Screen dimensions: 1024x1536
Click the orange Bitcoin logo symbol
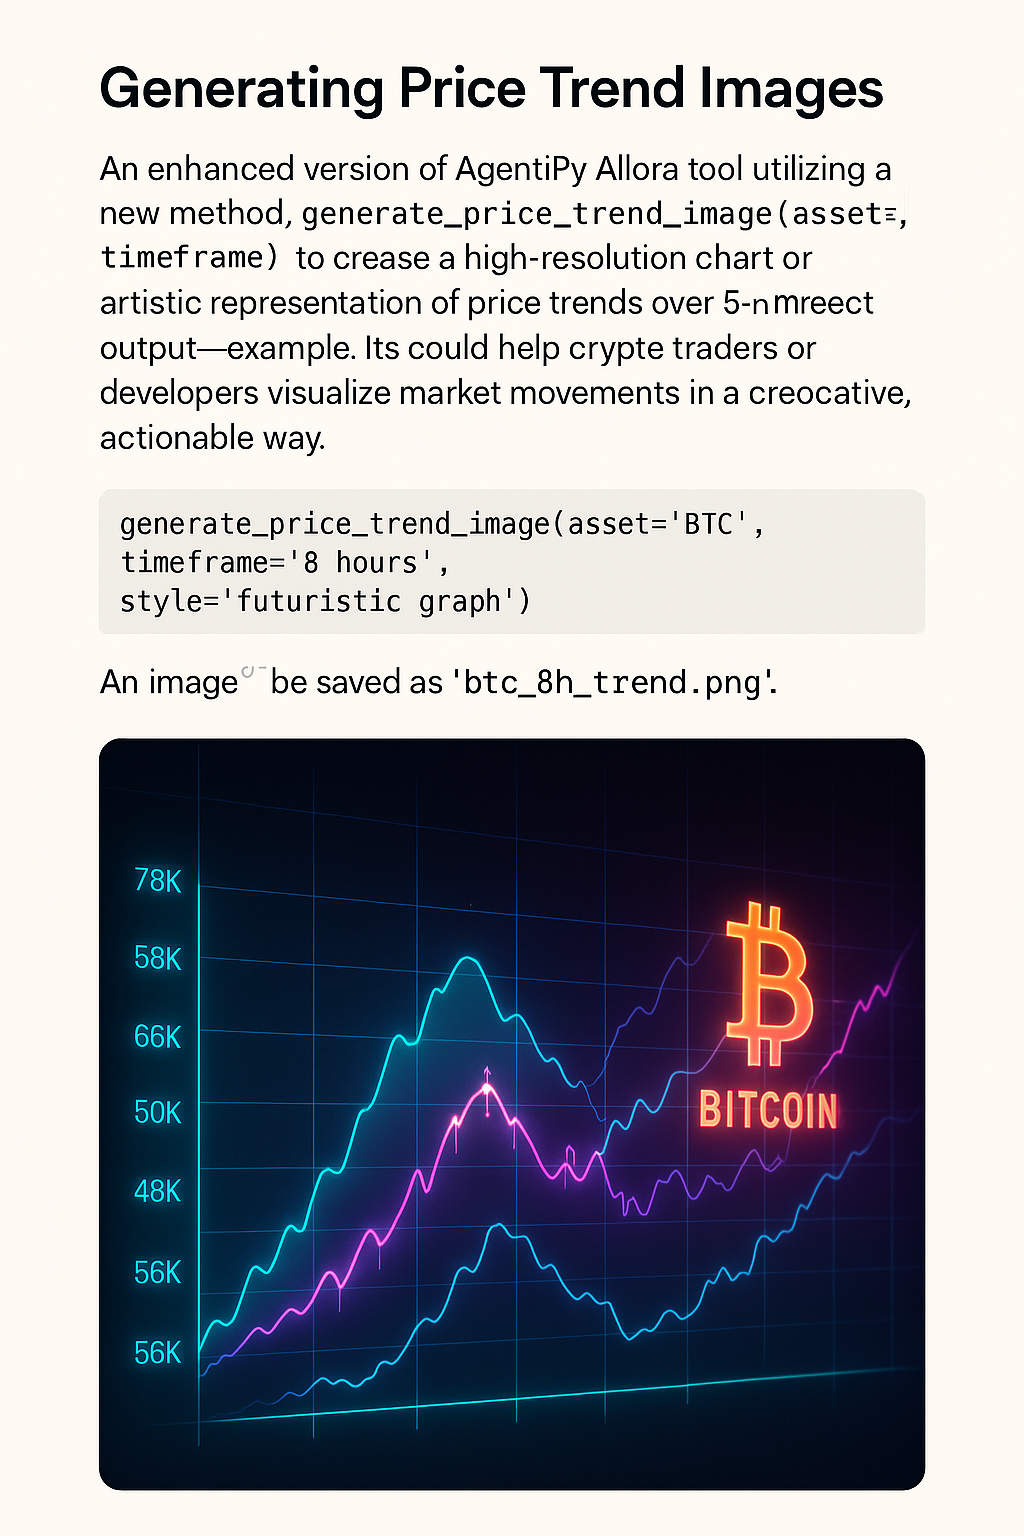point(768,984)
